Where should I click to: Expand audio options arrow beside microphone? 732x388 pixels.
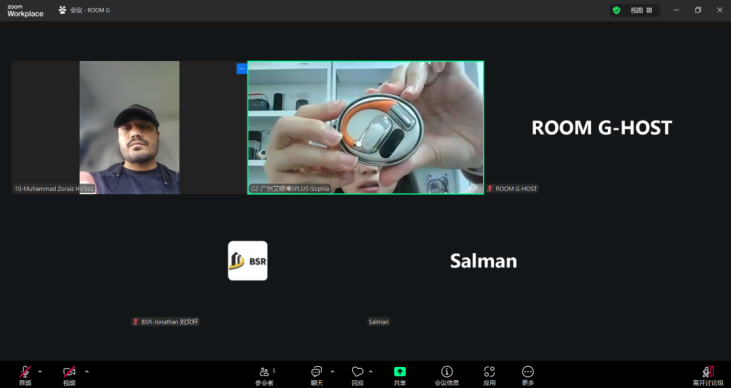[40, 372]
